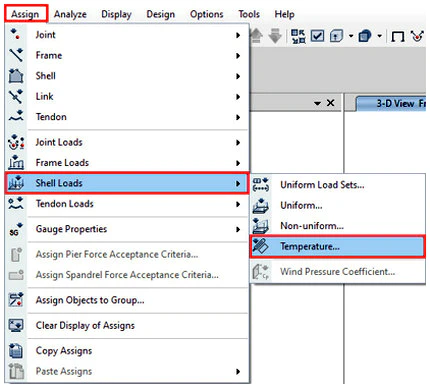Click the Gauge Properties SG icon
430x391 pixels.
point(16,229)
